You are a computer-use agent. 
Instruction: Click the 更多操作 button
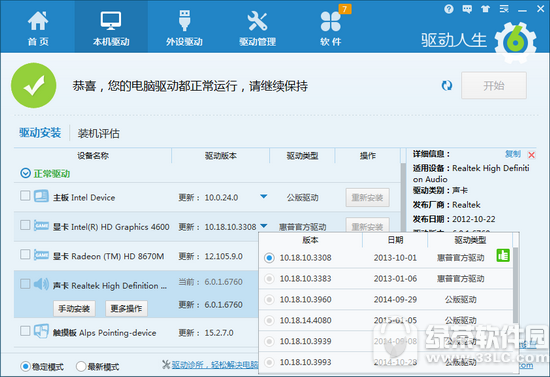(126, 309)
